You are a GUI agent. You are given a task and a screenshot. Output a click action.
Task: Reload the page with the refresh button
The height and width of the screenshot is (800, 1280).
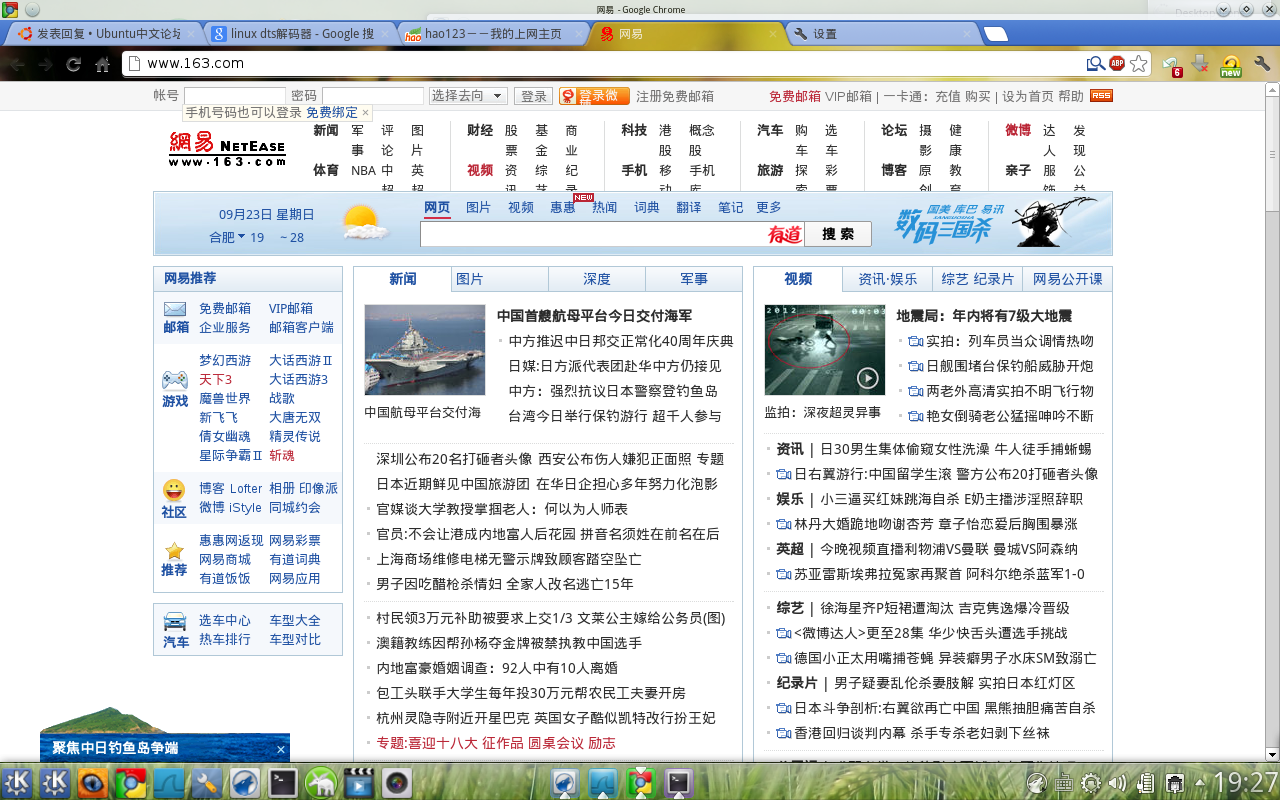(73, 64)
